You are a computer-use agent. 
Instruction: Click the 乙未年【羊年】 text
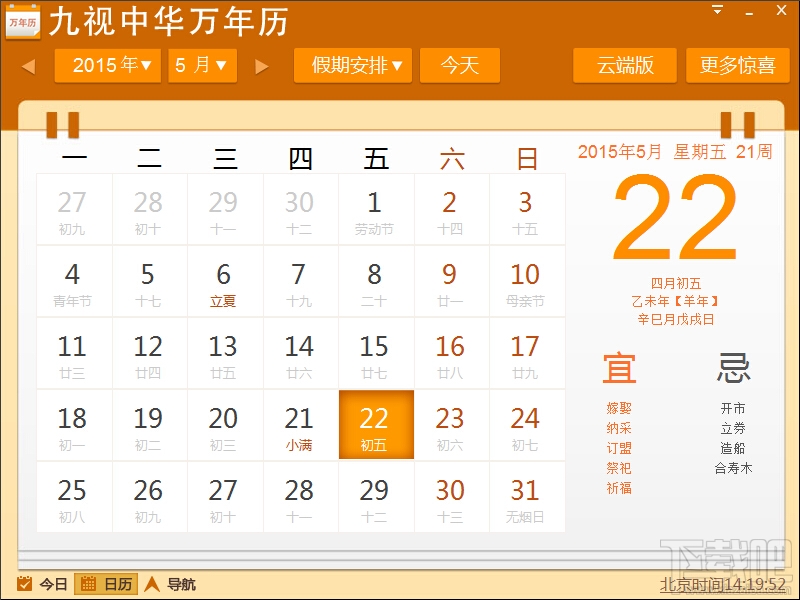click(676, 301)
